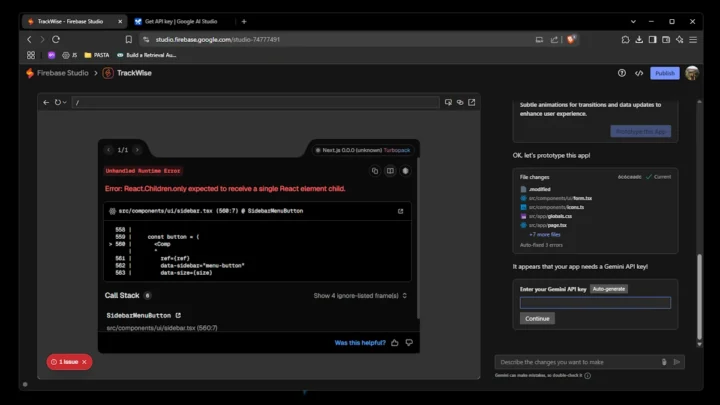
Task: Select the 'TrackWise - Firebase Studio' tab
Action: click(x=70, y=21)
